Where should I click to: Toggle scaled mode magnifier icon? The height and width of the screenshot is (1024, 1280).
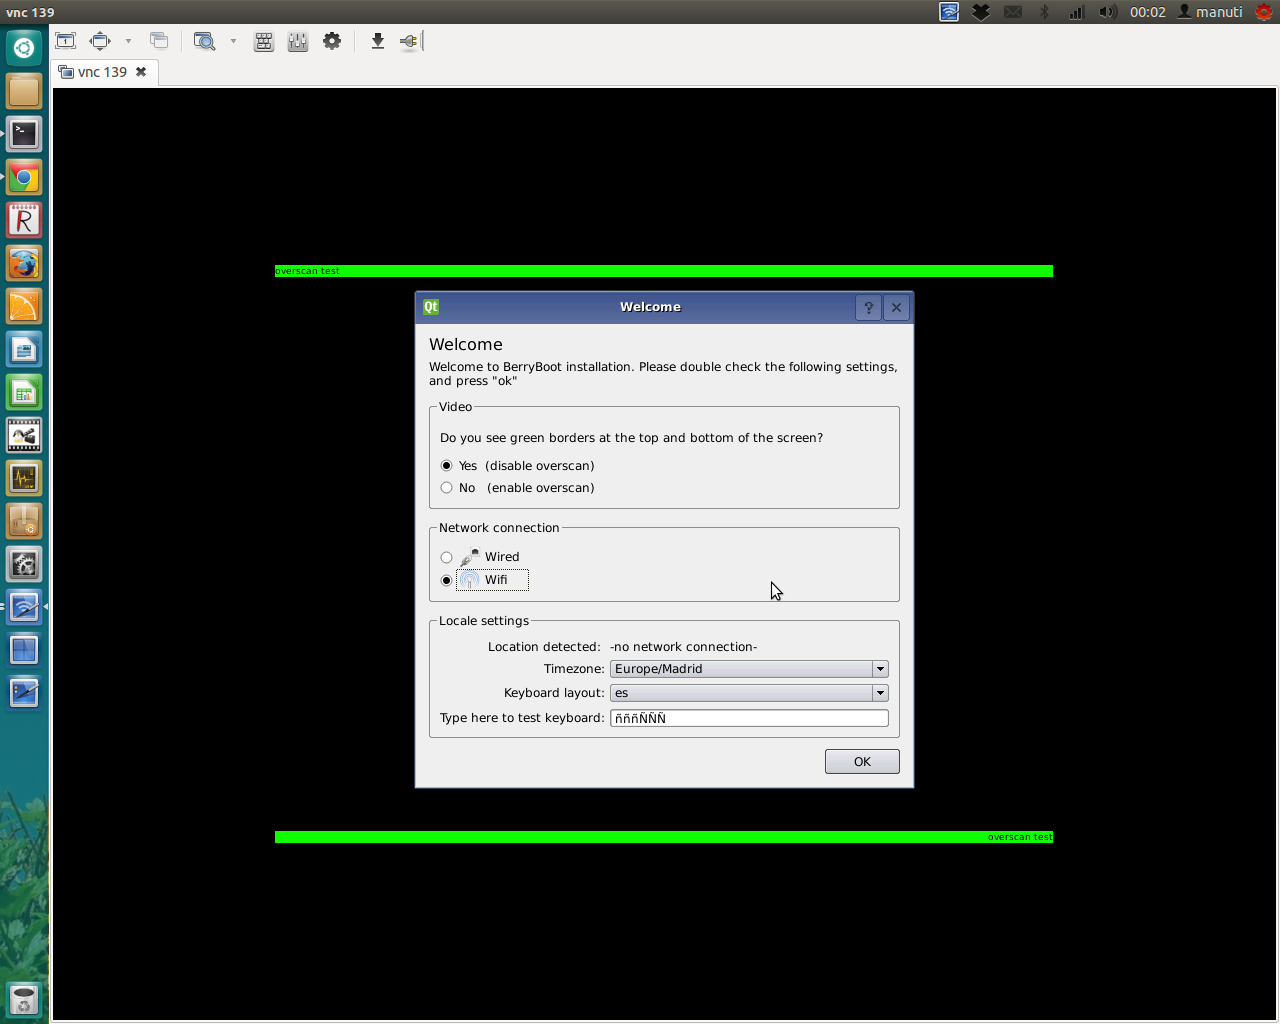click(204, 41)
